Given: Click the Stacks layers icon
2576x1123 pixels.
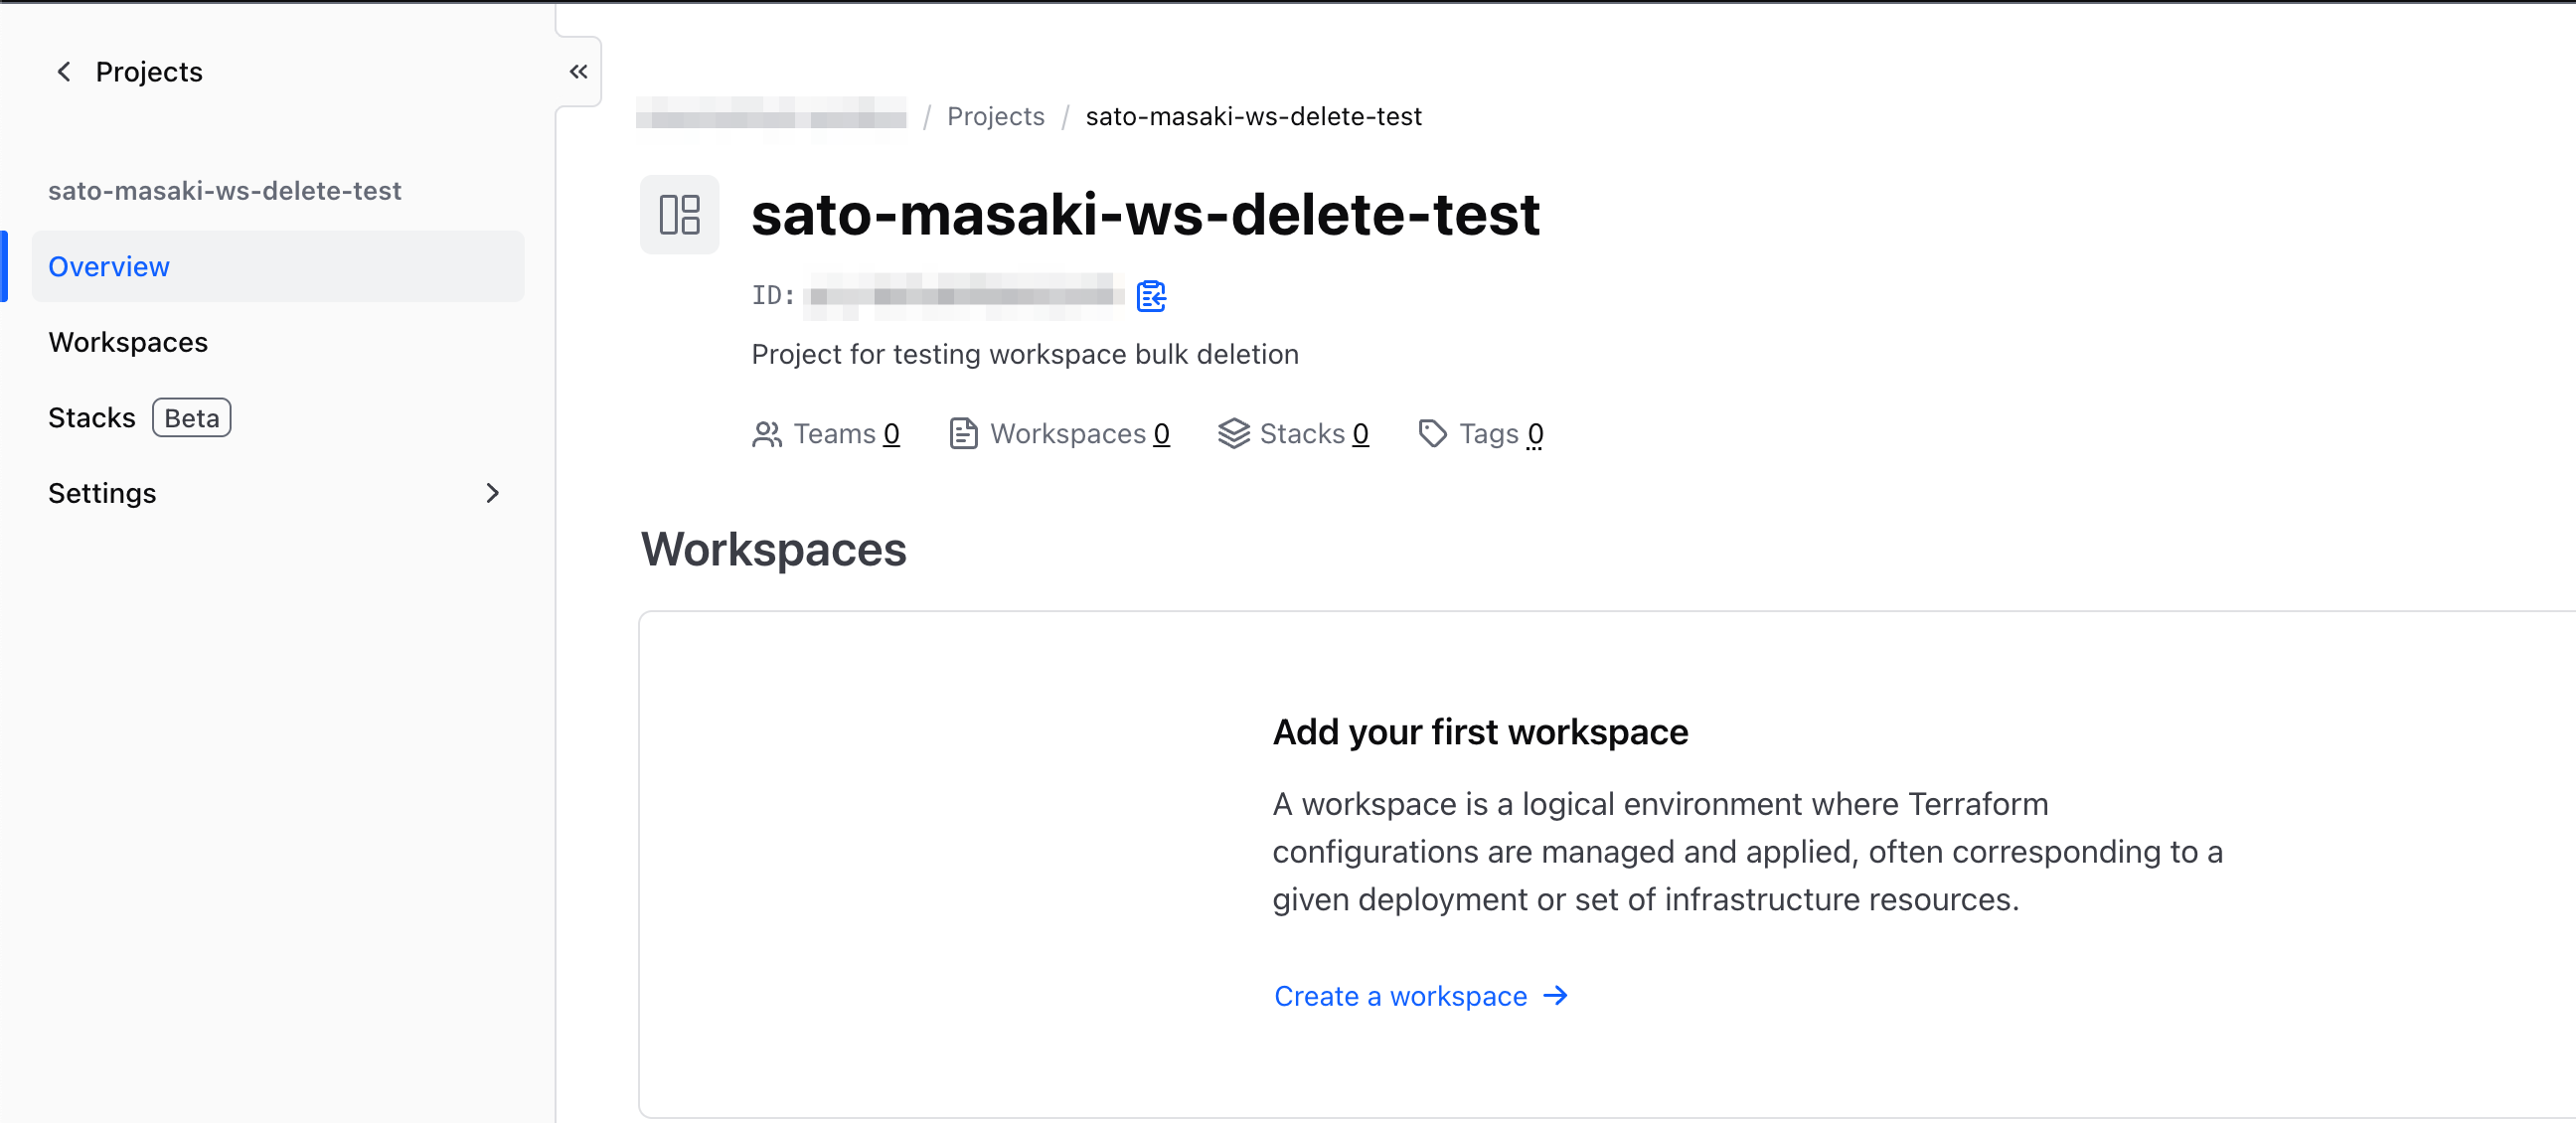Looking at the screenshot, I should pyautogui.click(x=1233, y=434).
